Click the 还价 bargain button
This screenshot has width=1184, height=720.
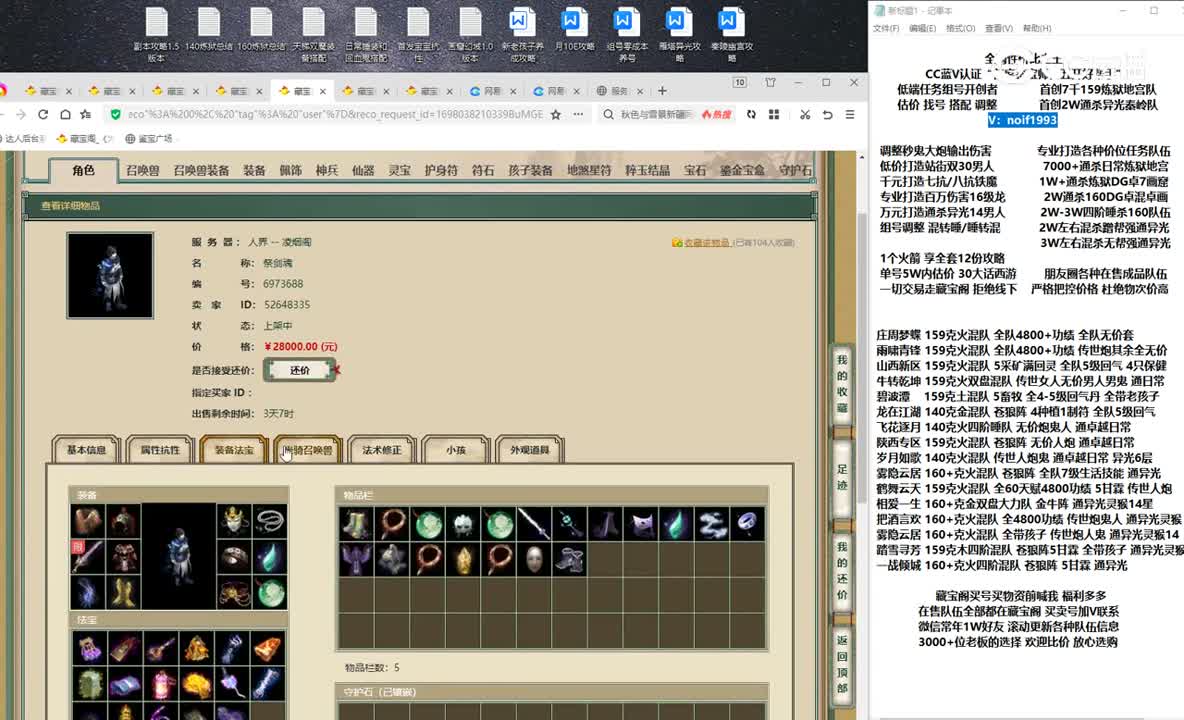[x=300, y=371]
